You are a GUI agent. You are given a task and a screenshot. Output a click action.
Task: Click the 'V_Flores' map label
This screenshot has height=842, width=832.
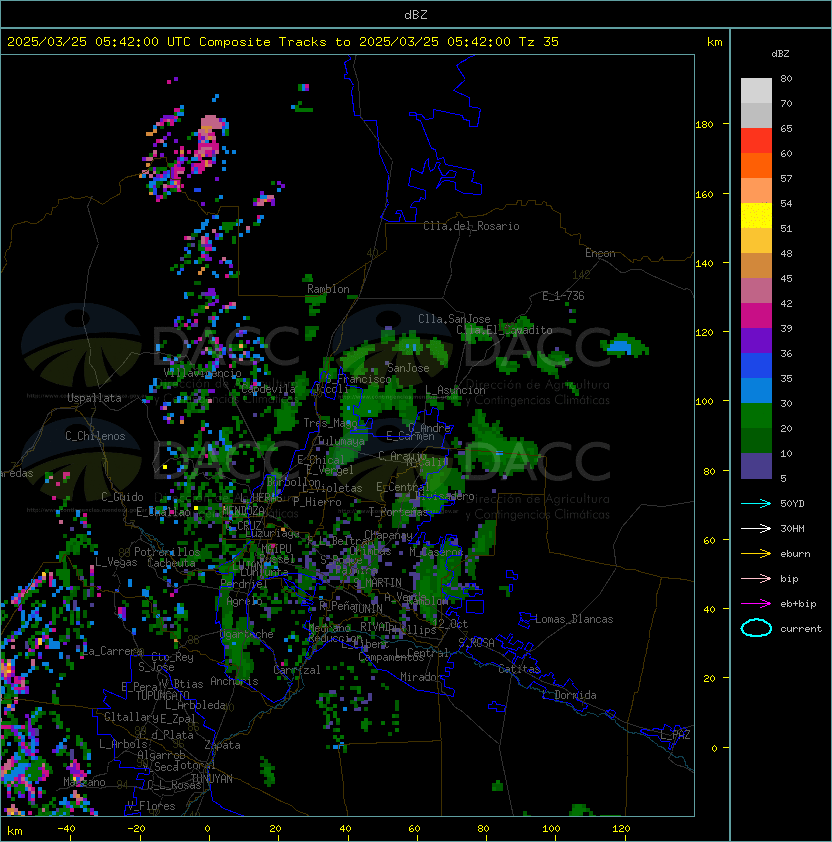coord(151,806)
